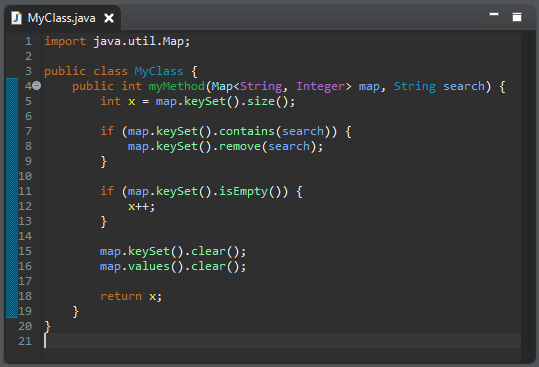
Task: Click line number 10 in the gutter
Action: click(25, 176)
